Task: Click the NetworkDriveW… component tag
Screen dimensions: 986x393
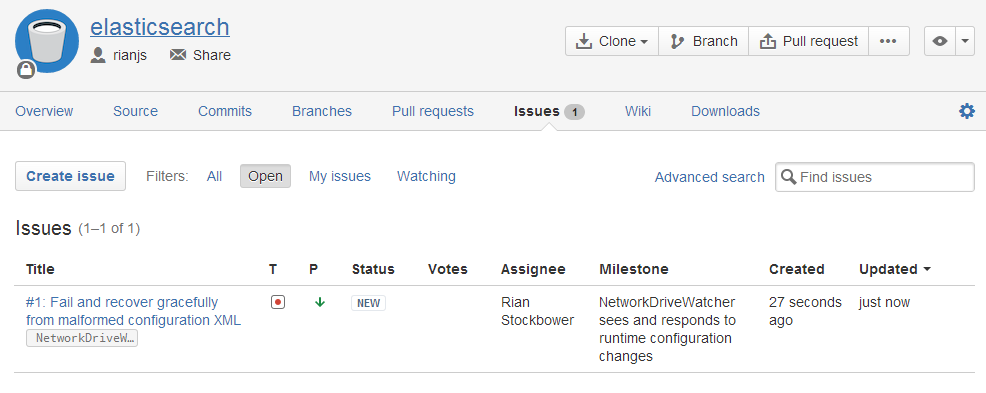Action: (82, 338)
